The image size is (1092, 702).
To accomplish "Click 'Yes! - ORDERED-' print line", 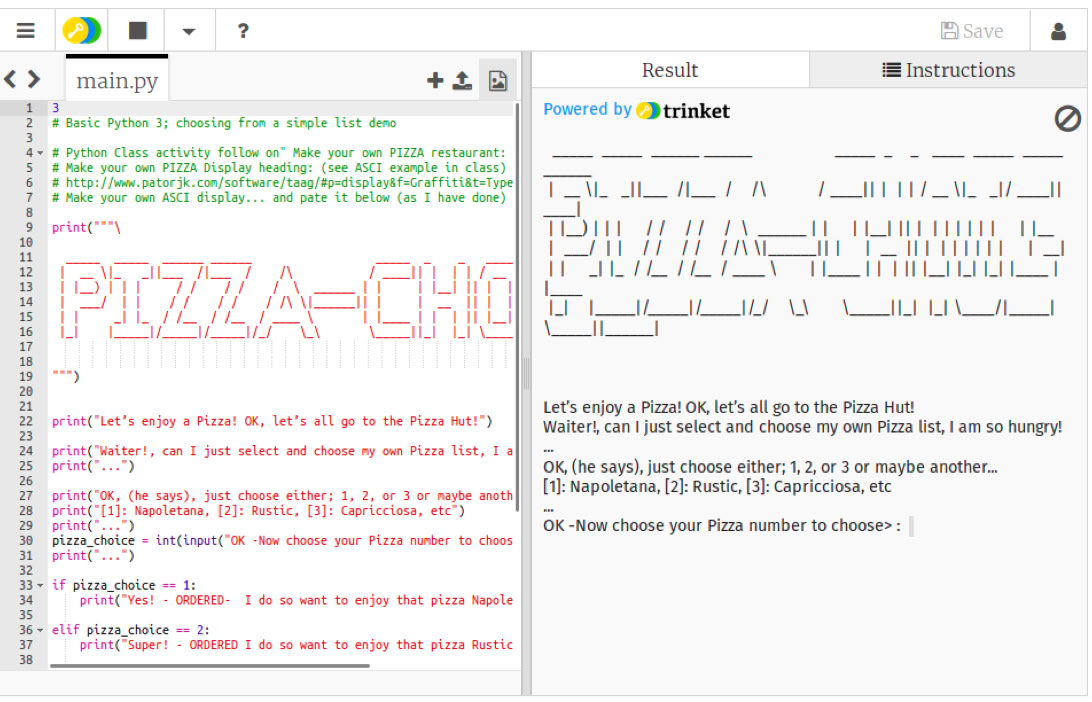I will click(x=296, y=600).
